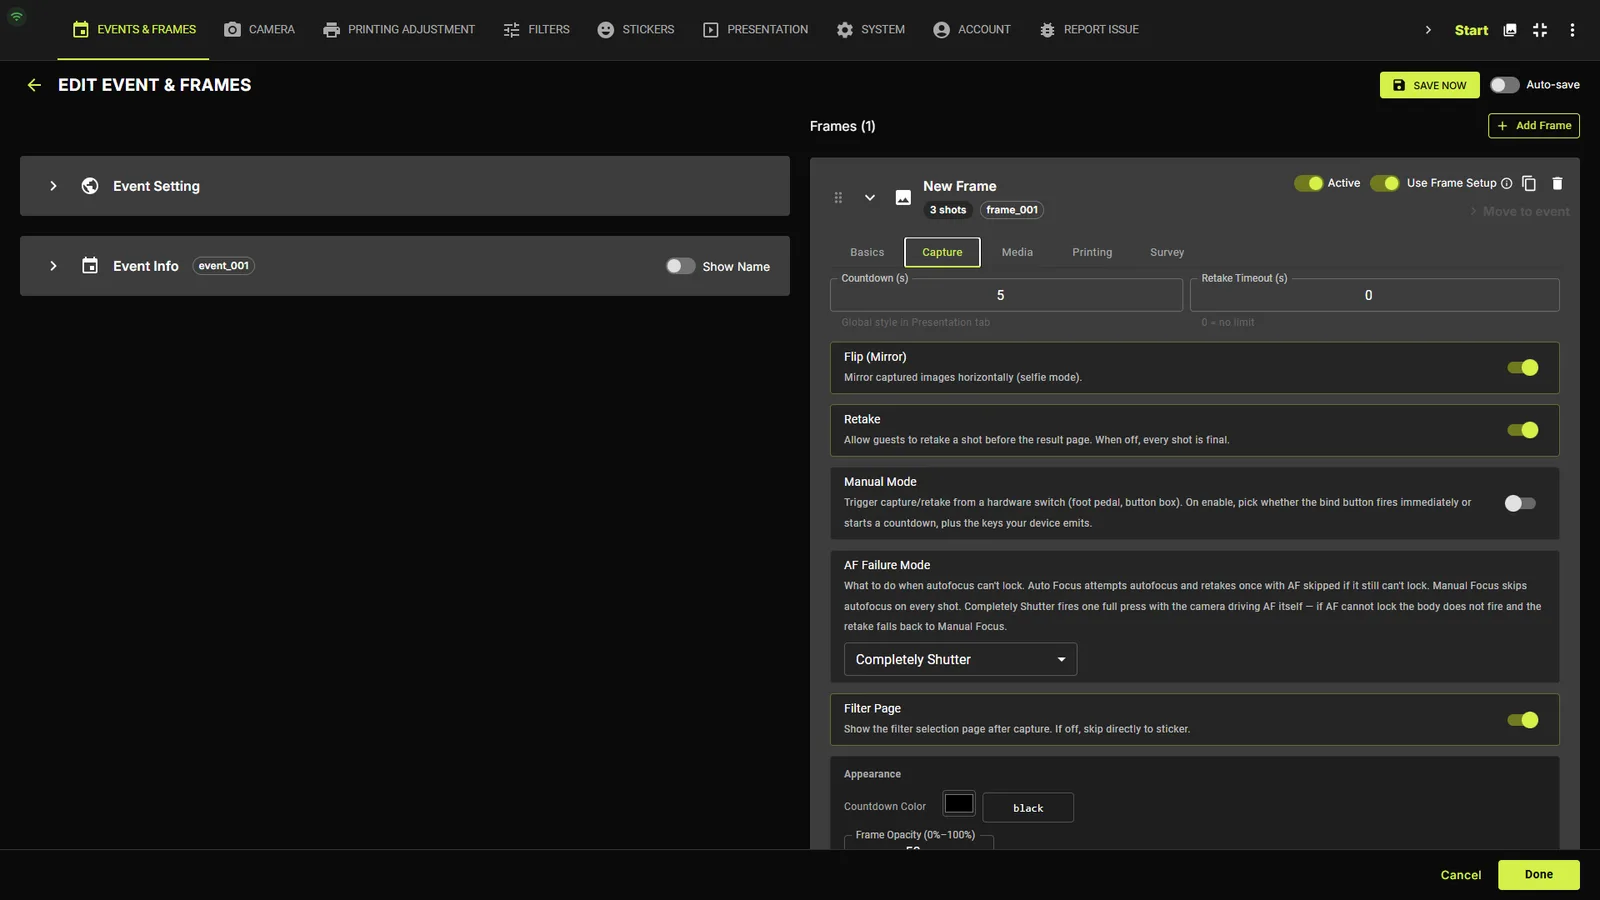Go back using the left arrow
This screenshot has width=1600, height=900.
34,85
